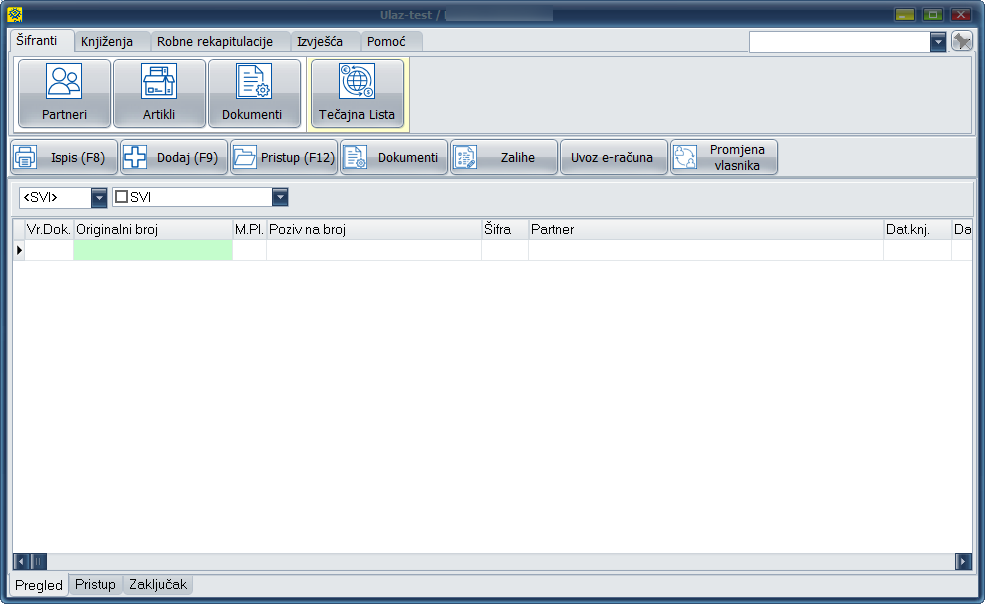This screenshot has height=604, width=985.
Task: Select the green Originalni broj cell
Action: 153,250
